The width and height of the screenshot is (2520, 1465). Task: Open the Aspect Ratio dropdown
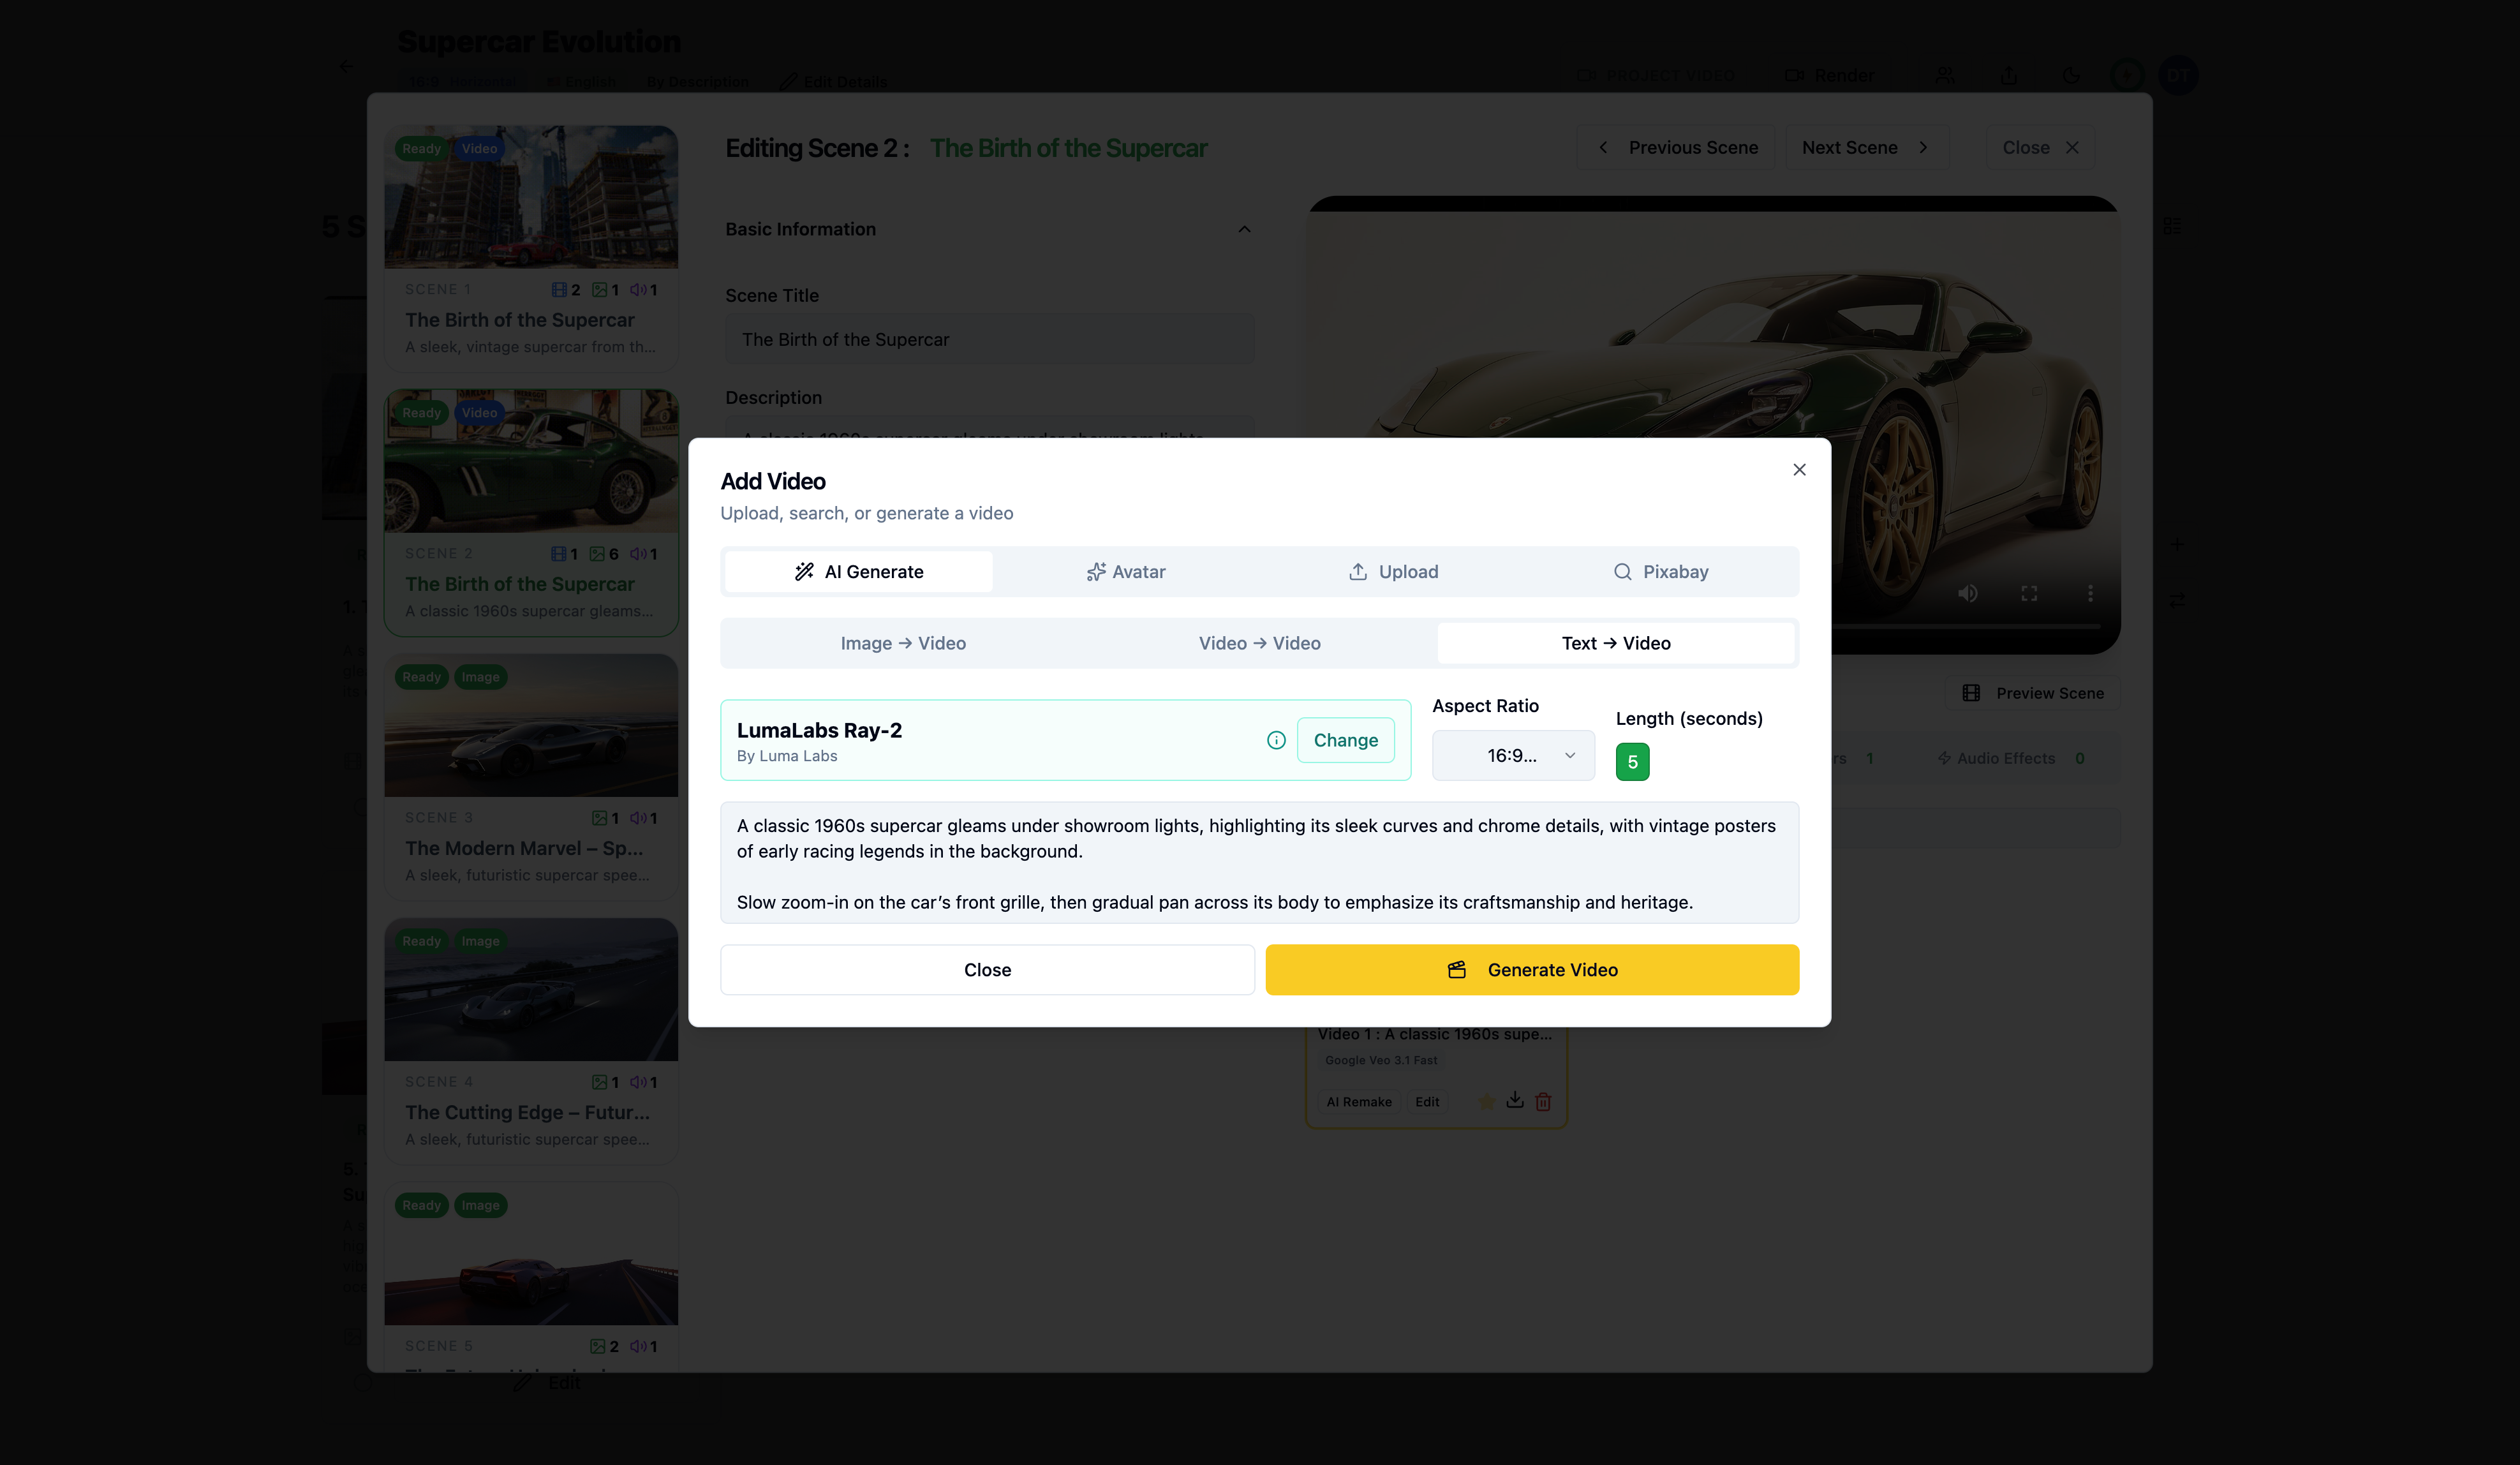click(1513, 756)
